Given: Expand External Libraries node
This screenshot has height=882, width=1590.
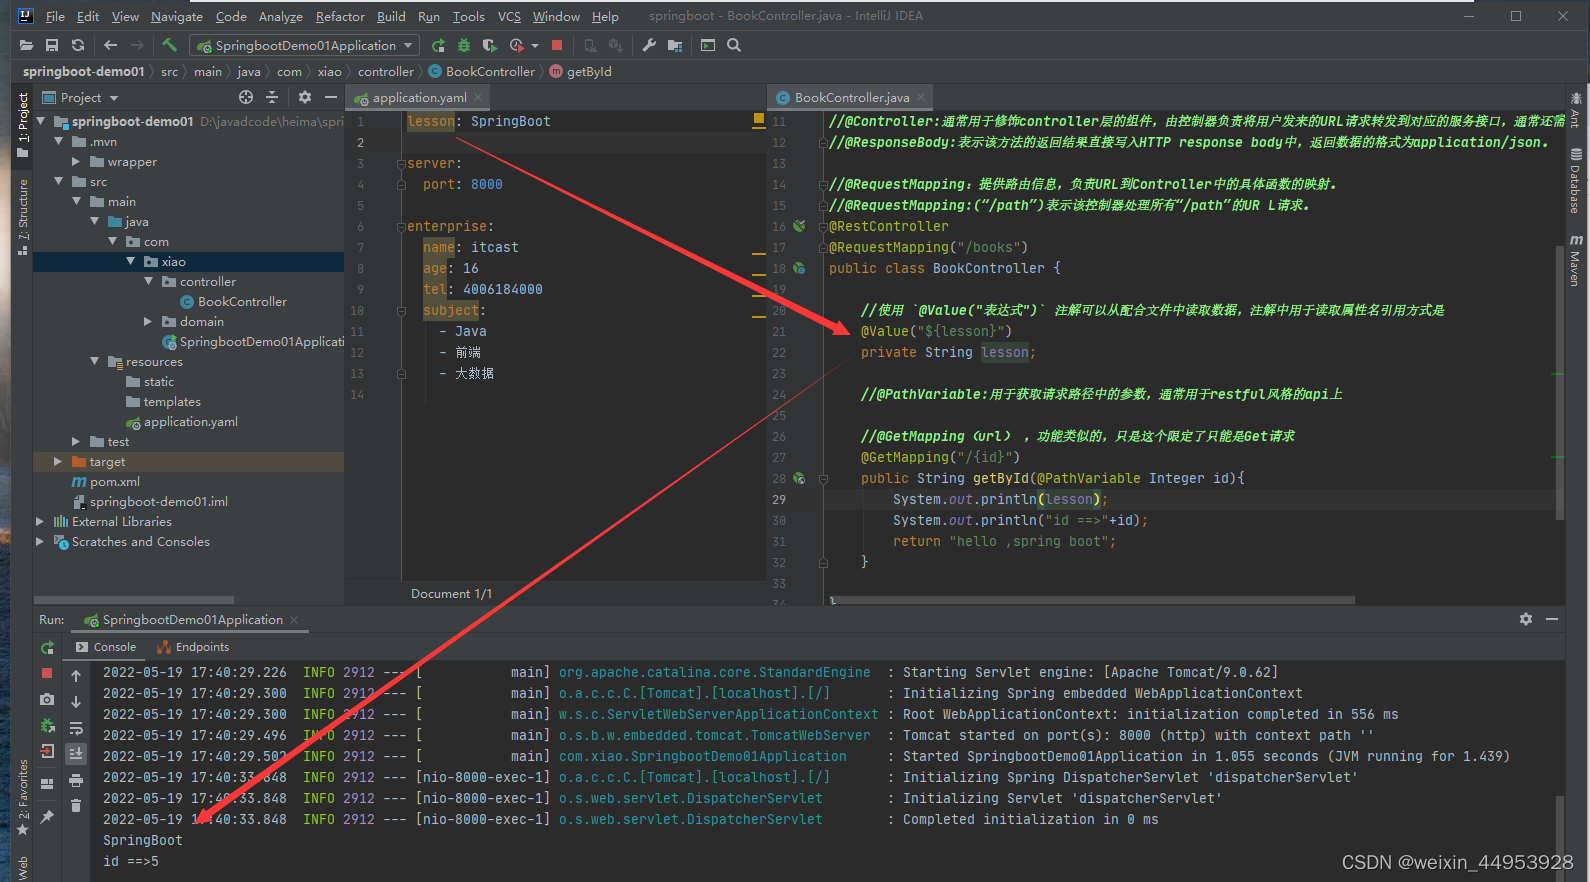Looking at the screenshot, I should [x=40, y=521].
